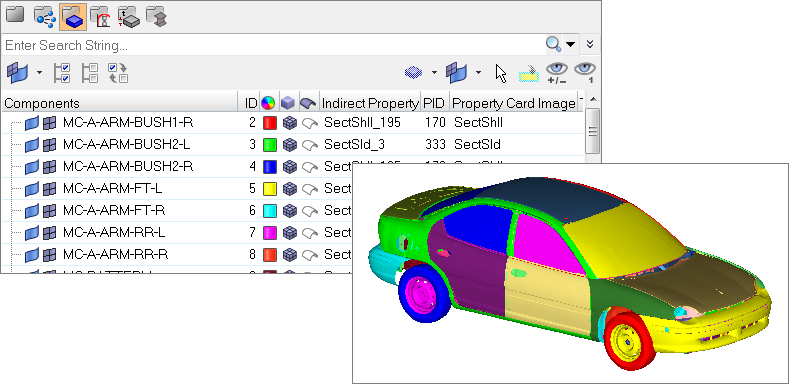Open FE style dropdown for MC-A-ARM-BUSH2-L

click(x=289, y=145)
